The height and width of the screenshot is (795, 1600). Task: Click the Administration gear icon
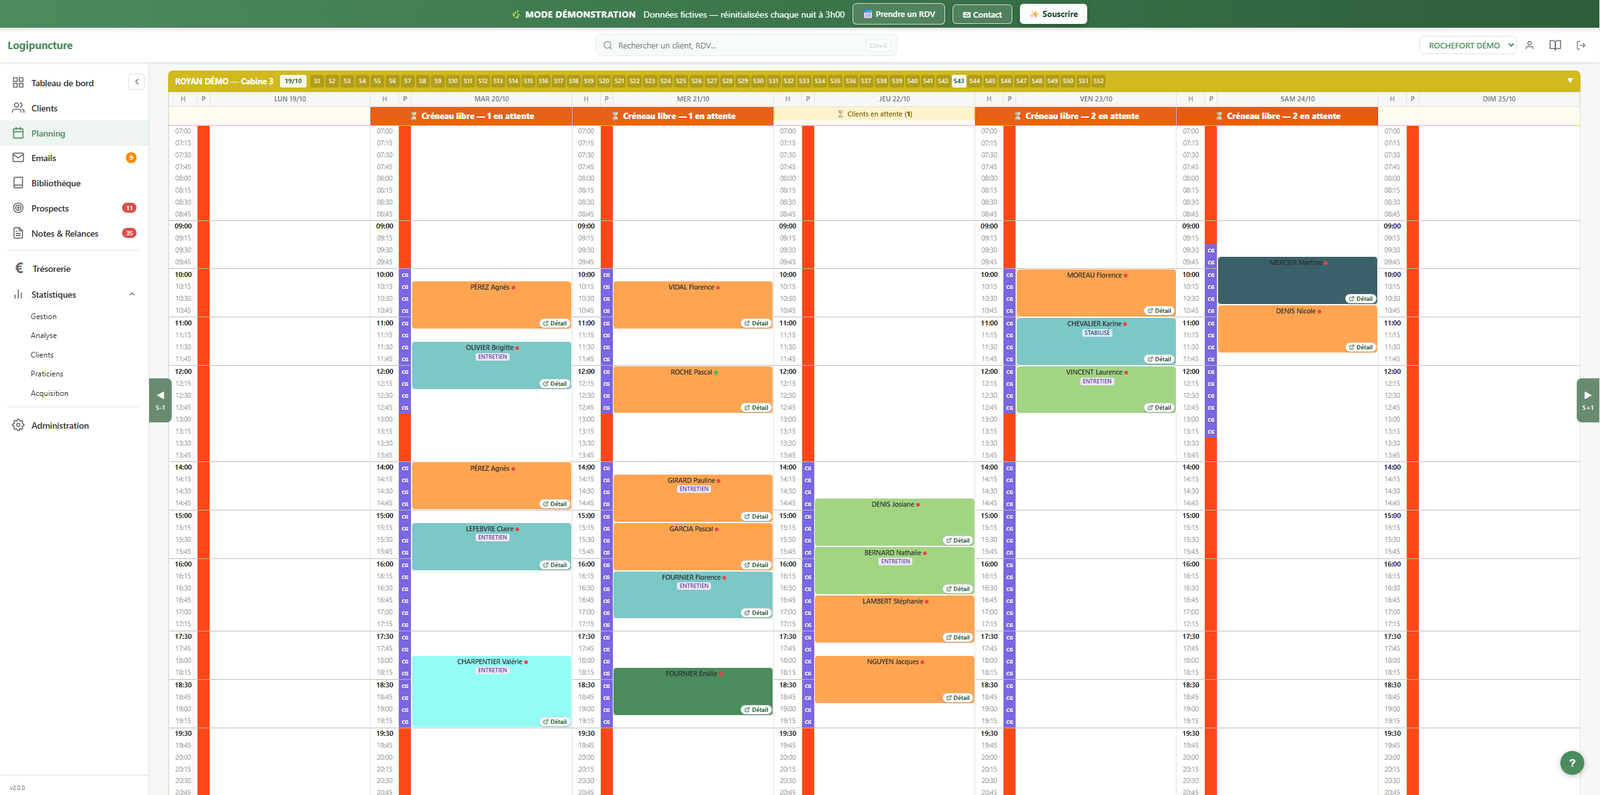coord(18,425)
